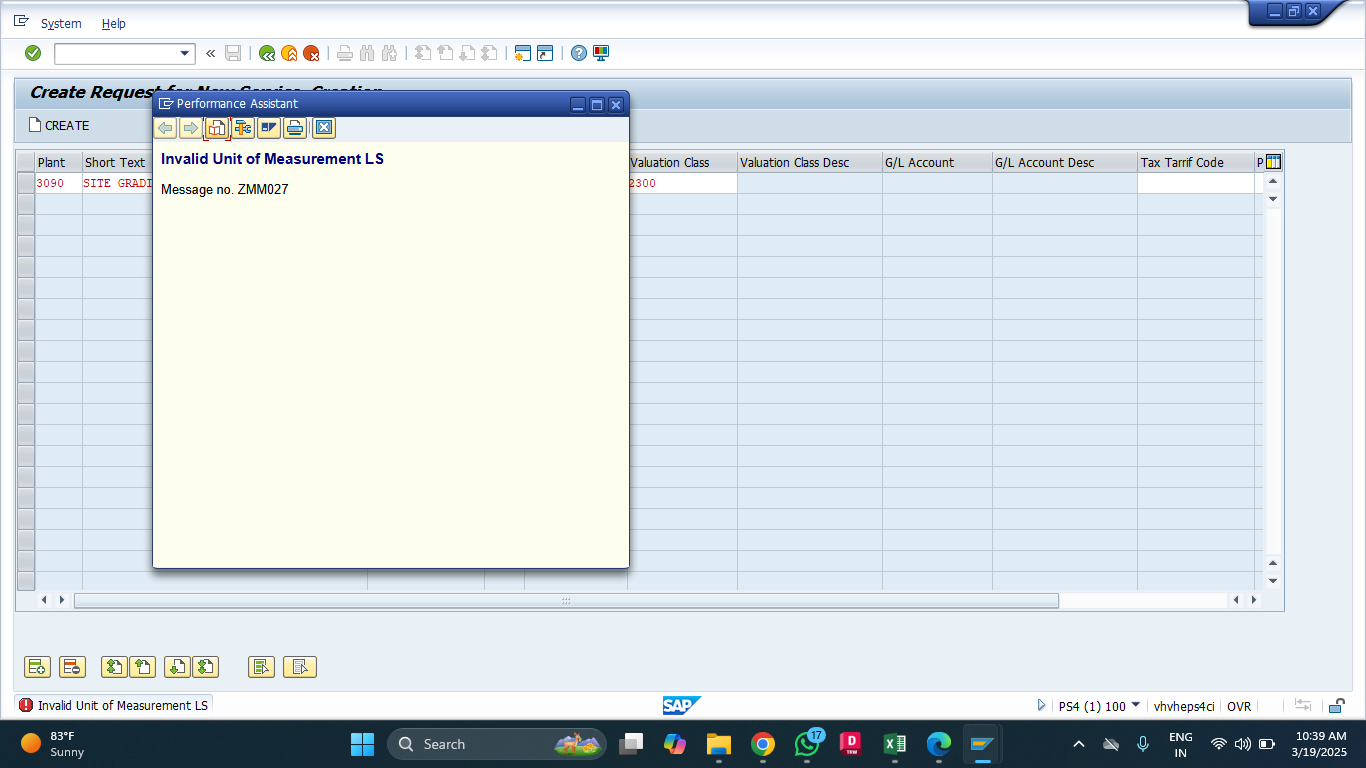Click the Print icon in Performance Assistant
The width and height of the screenshot is (1366, 768).
(x=294, y=128)
